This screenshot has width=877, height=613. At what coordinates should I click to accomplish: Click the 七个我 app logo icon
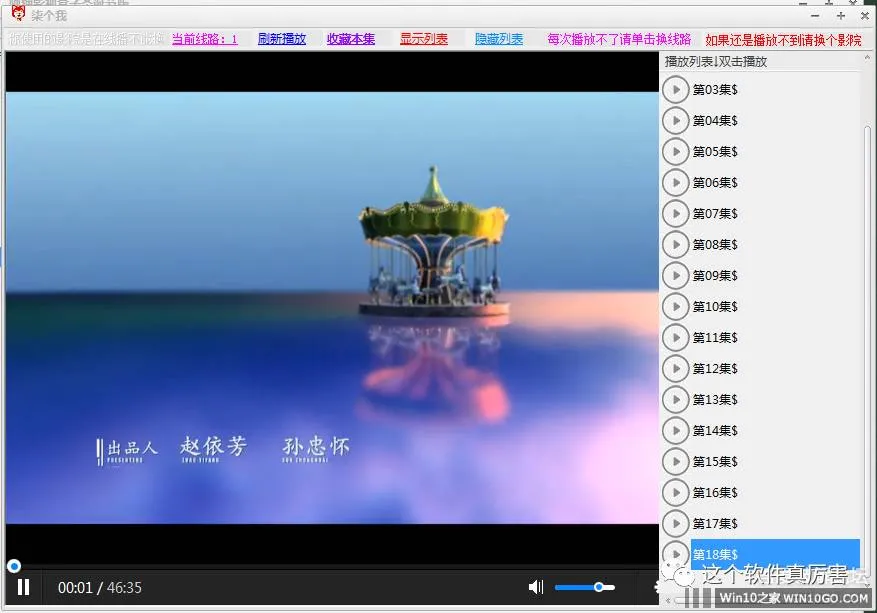point(18,13)
